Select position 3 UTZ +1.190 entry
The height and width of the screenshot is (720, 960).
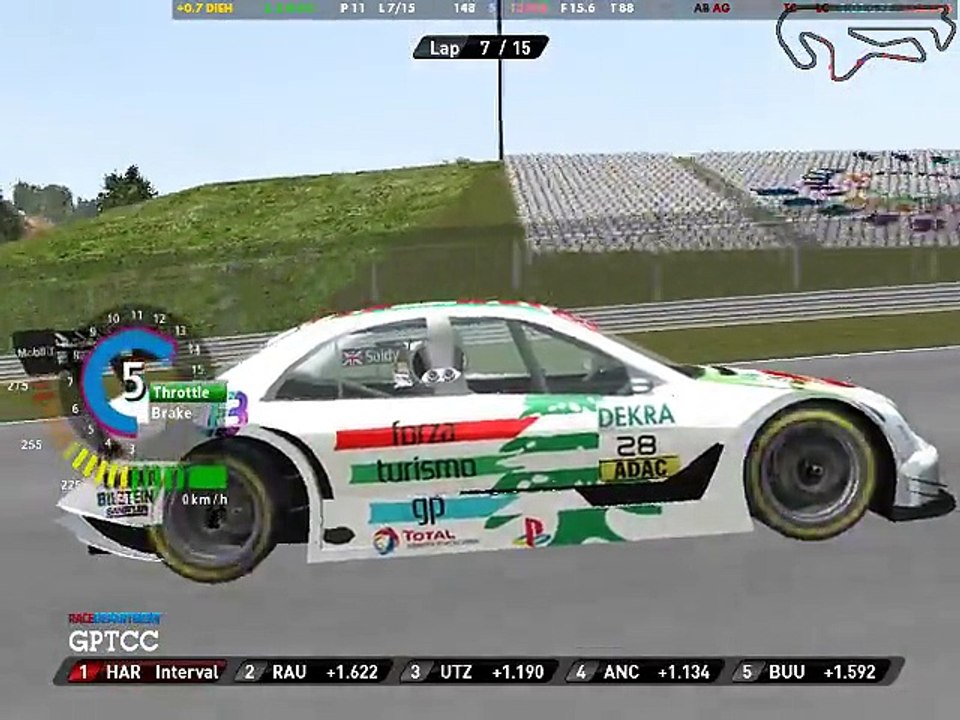[x=480, y=672]
